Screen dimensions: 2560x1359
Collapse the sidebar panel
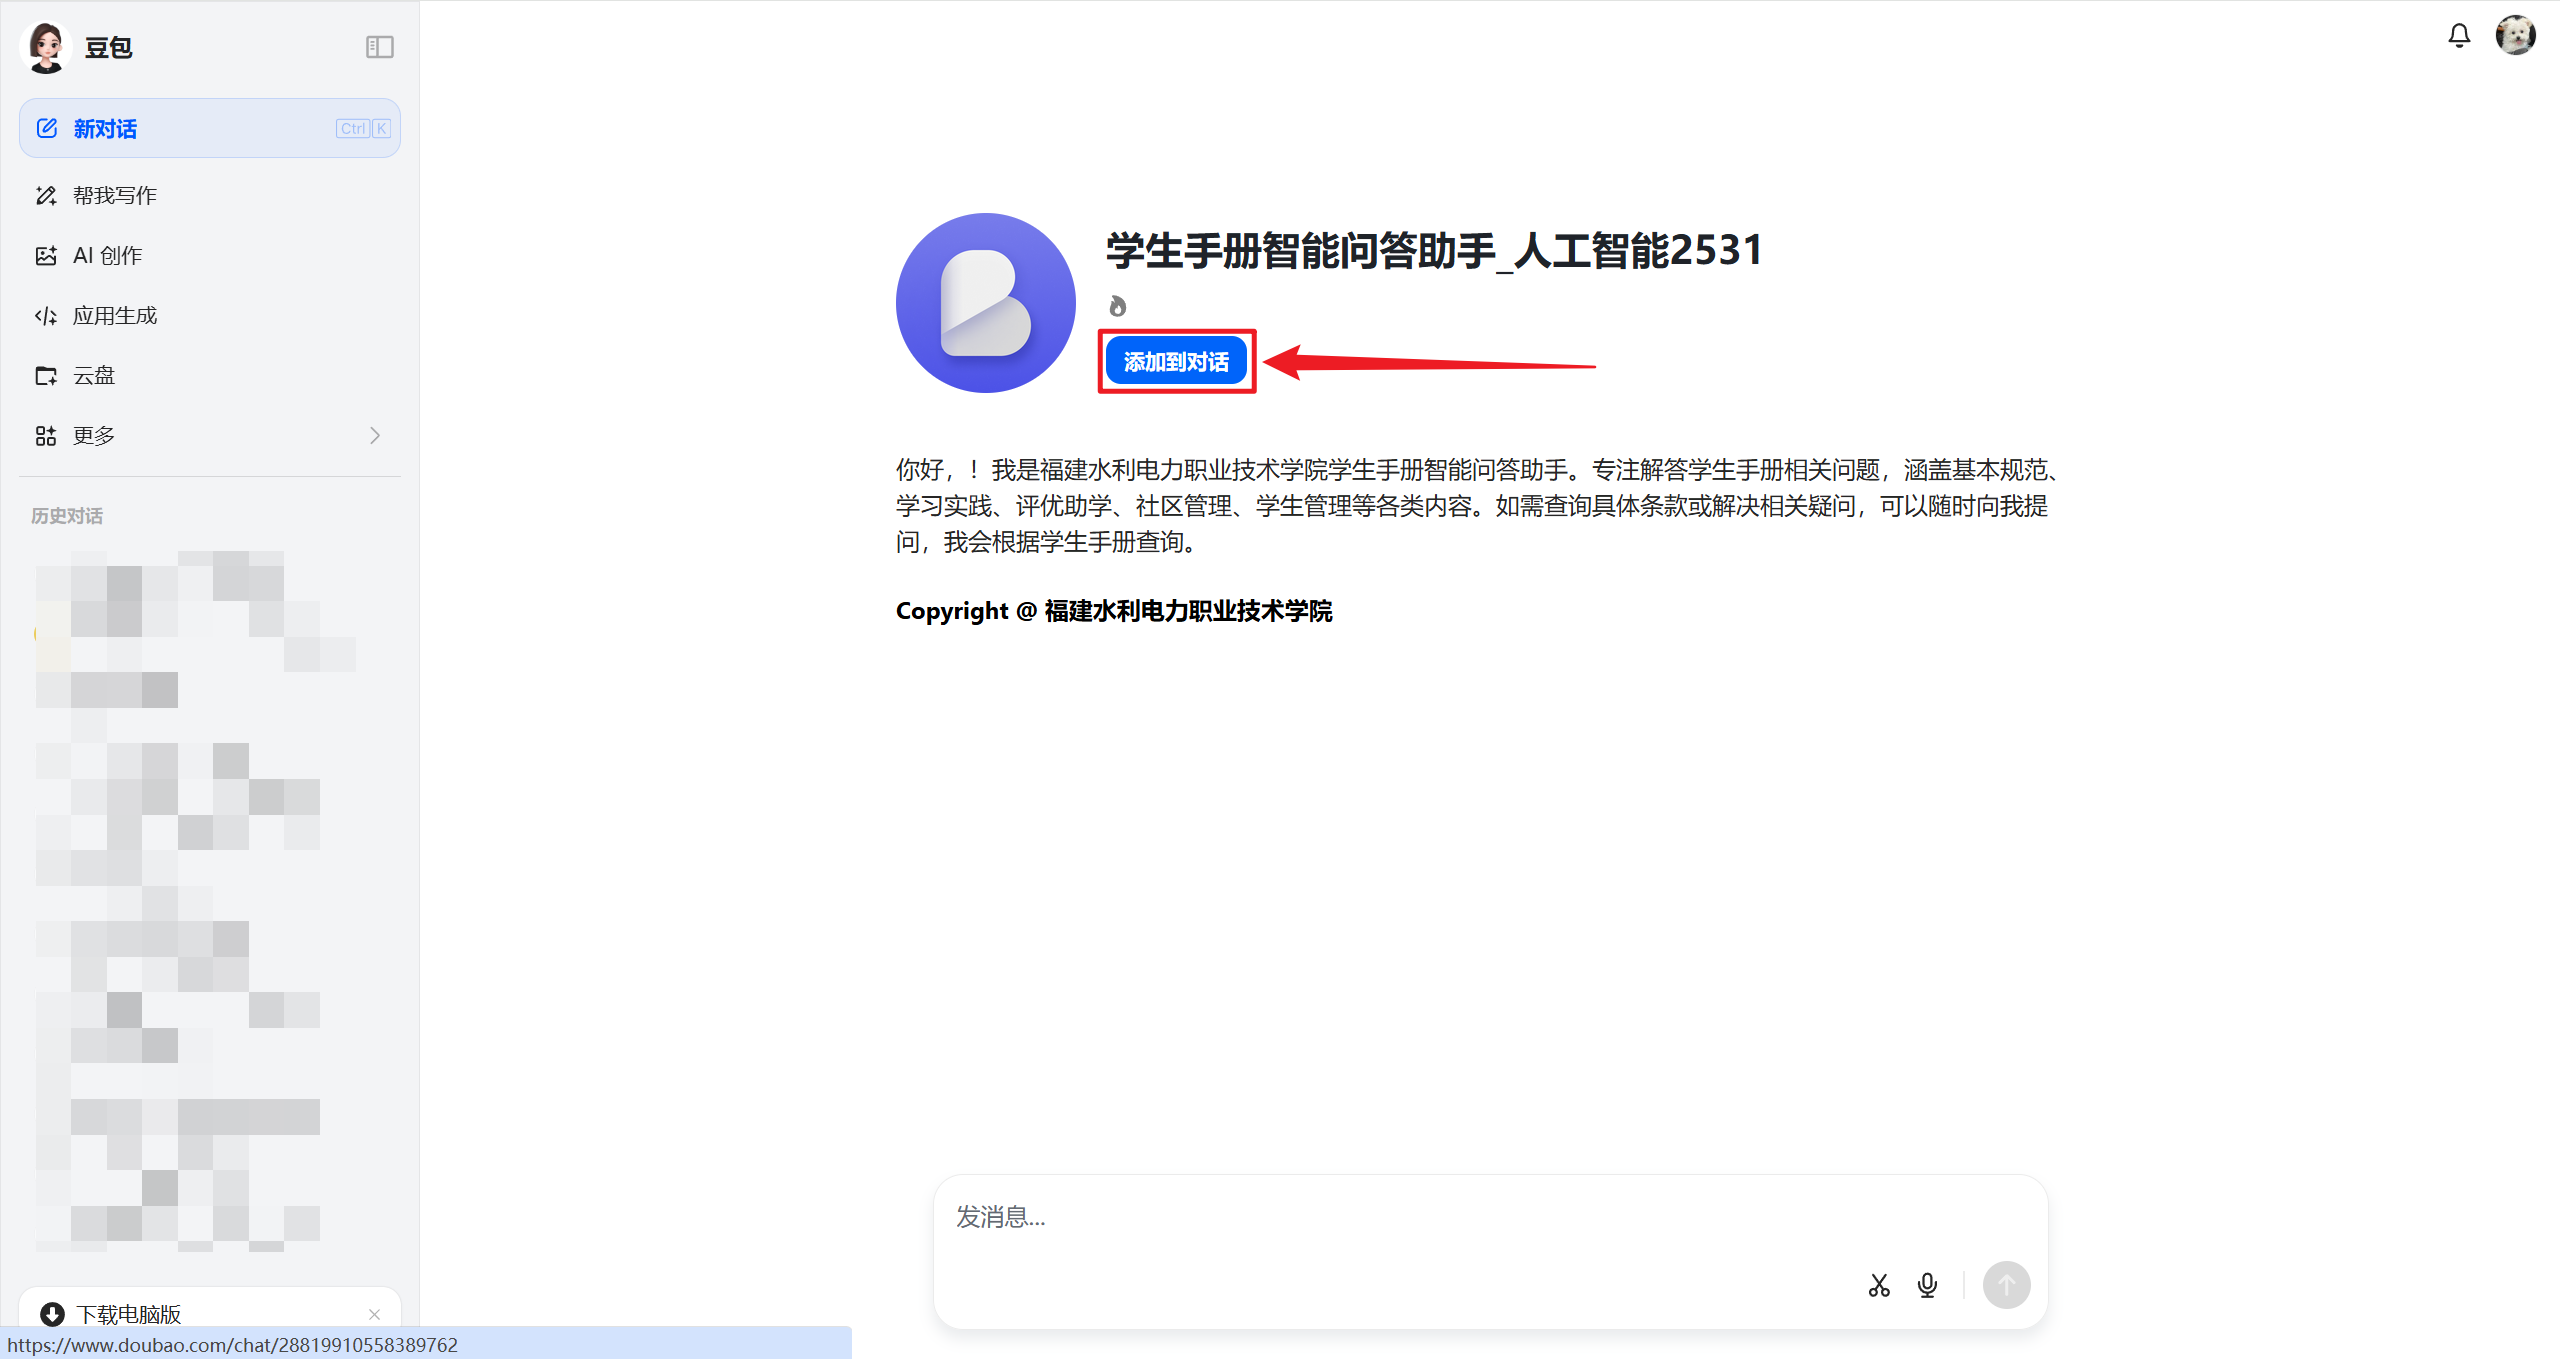[x=379, y=46]
